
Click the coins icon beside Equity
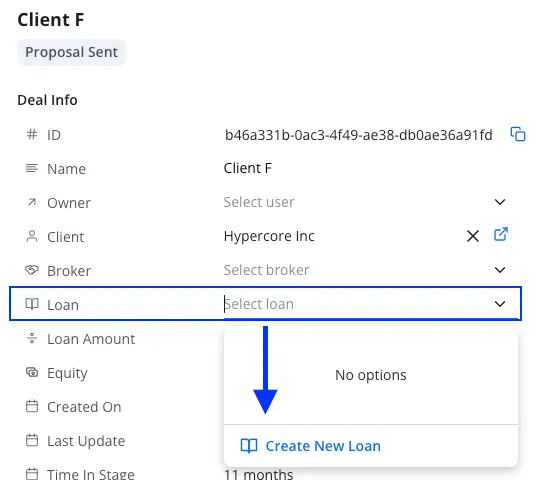pyautogui.click(x=32, y=372)
